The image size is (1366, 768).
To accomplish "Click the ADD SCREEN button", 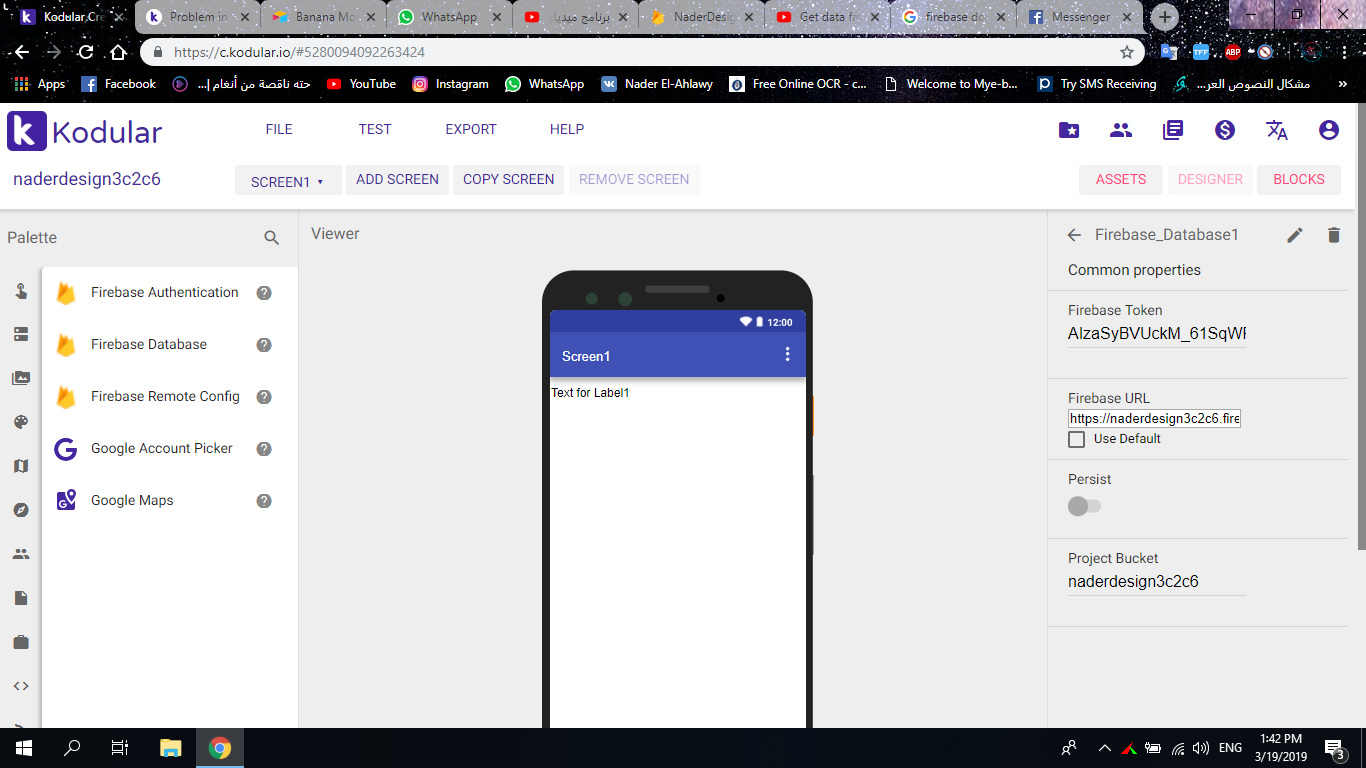I will coord(397,180).
